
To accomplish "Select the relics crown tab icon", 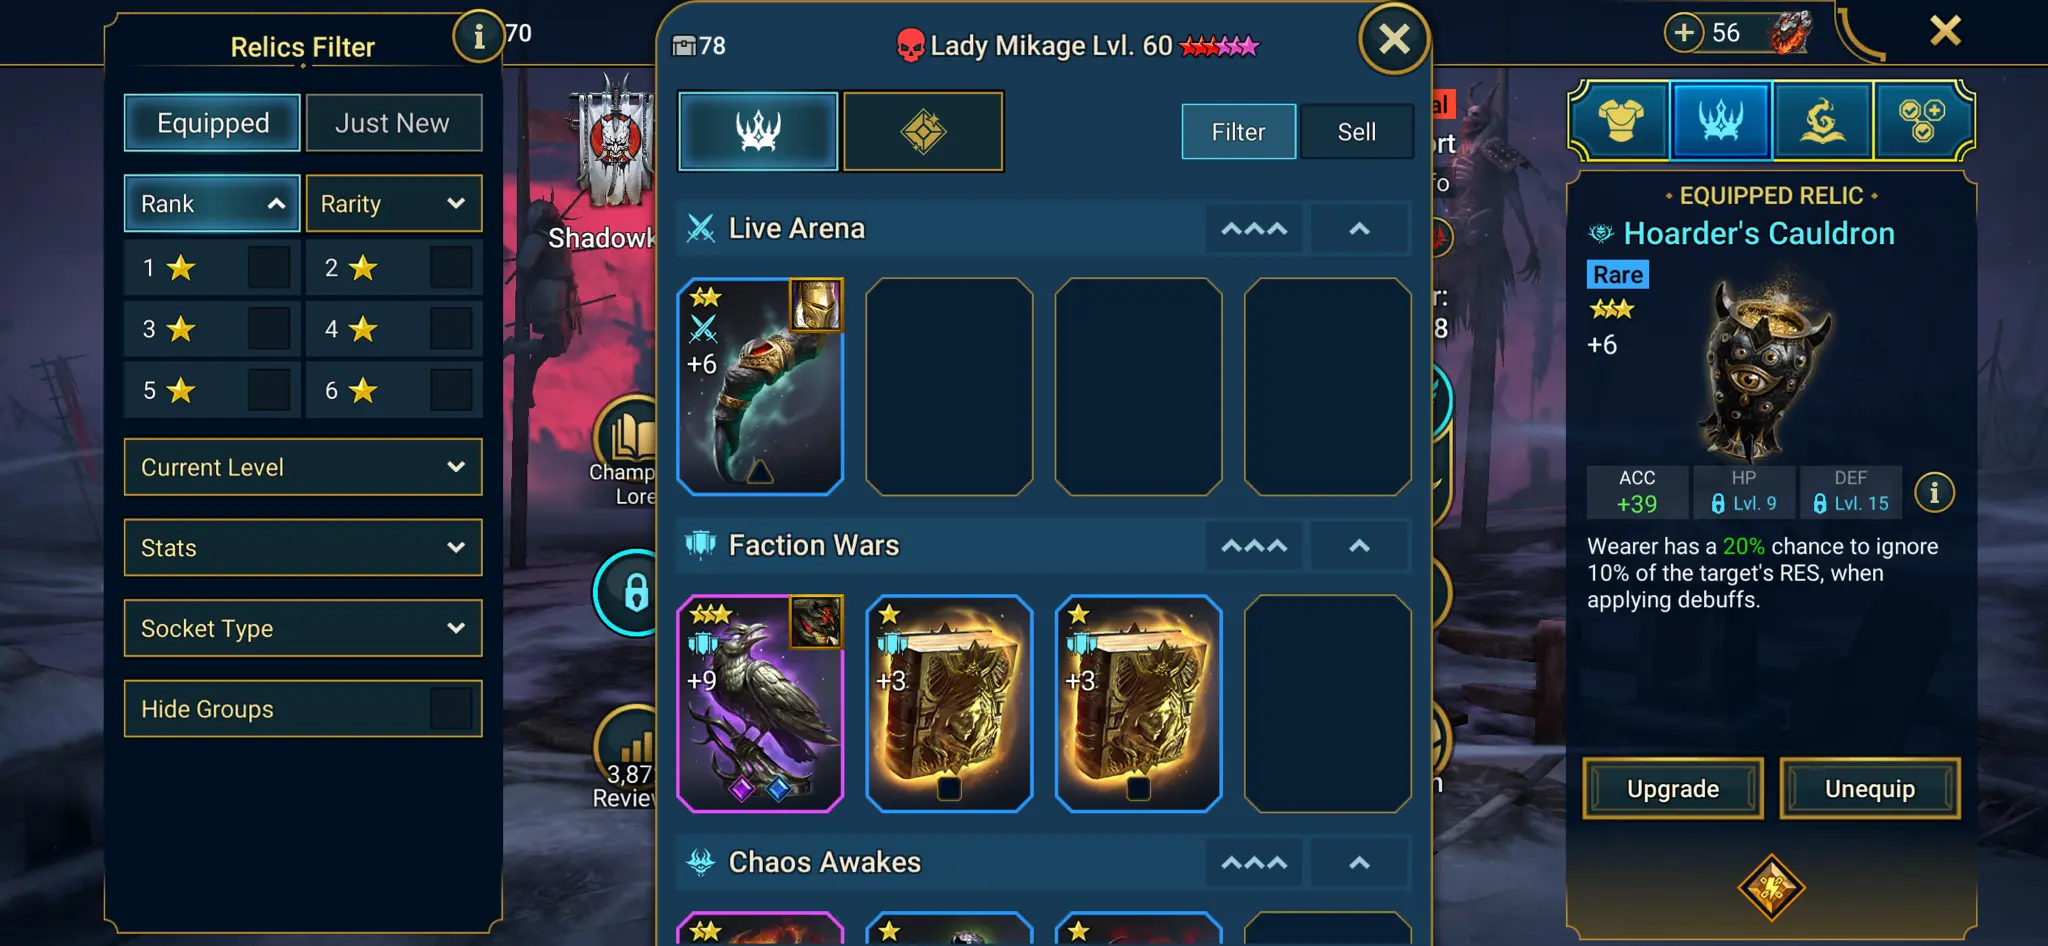I will coord(1721,121).
